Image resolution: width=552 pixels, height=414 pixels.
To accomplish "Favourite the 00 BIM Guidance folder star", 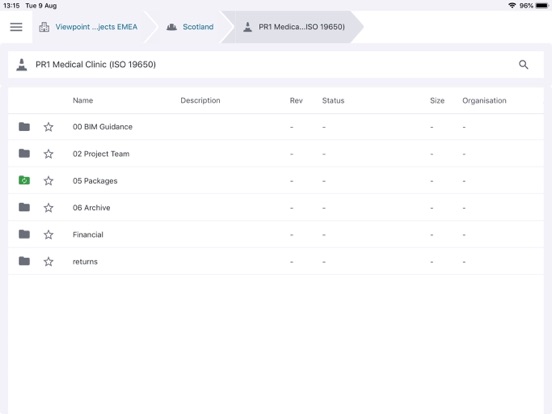I will 49,127.
